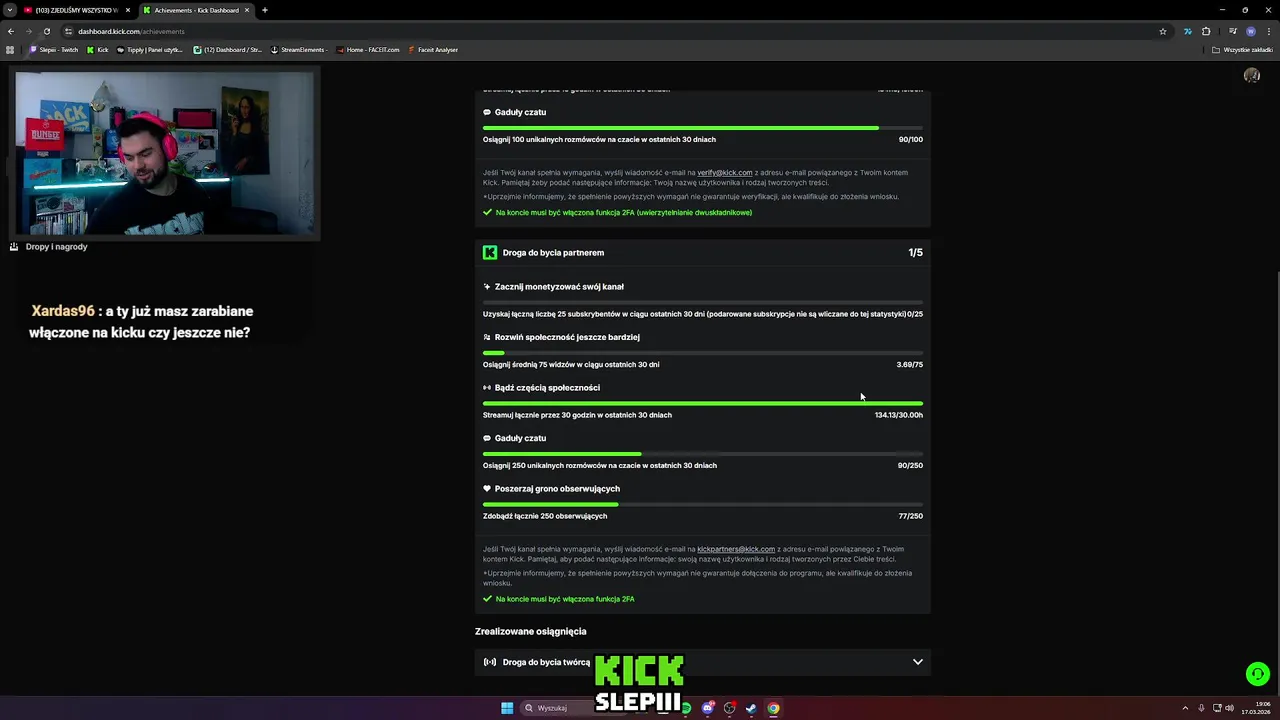Screen dimensions: 1280x720
Task: Close the YouTube ZJEDLIŚMY tab
Action: click(x=128, y=10)
